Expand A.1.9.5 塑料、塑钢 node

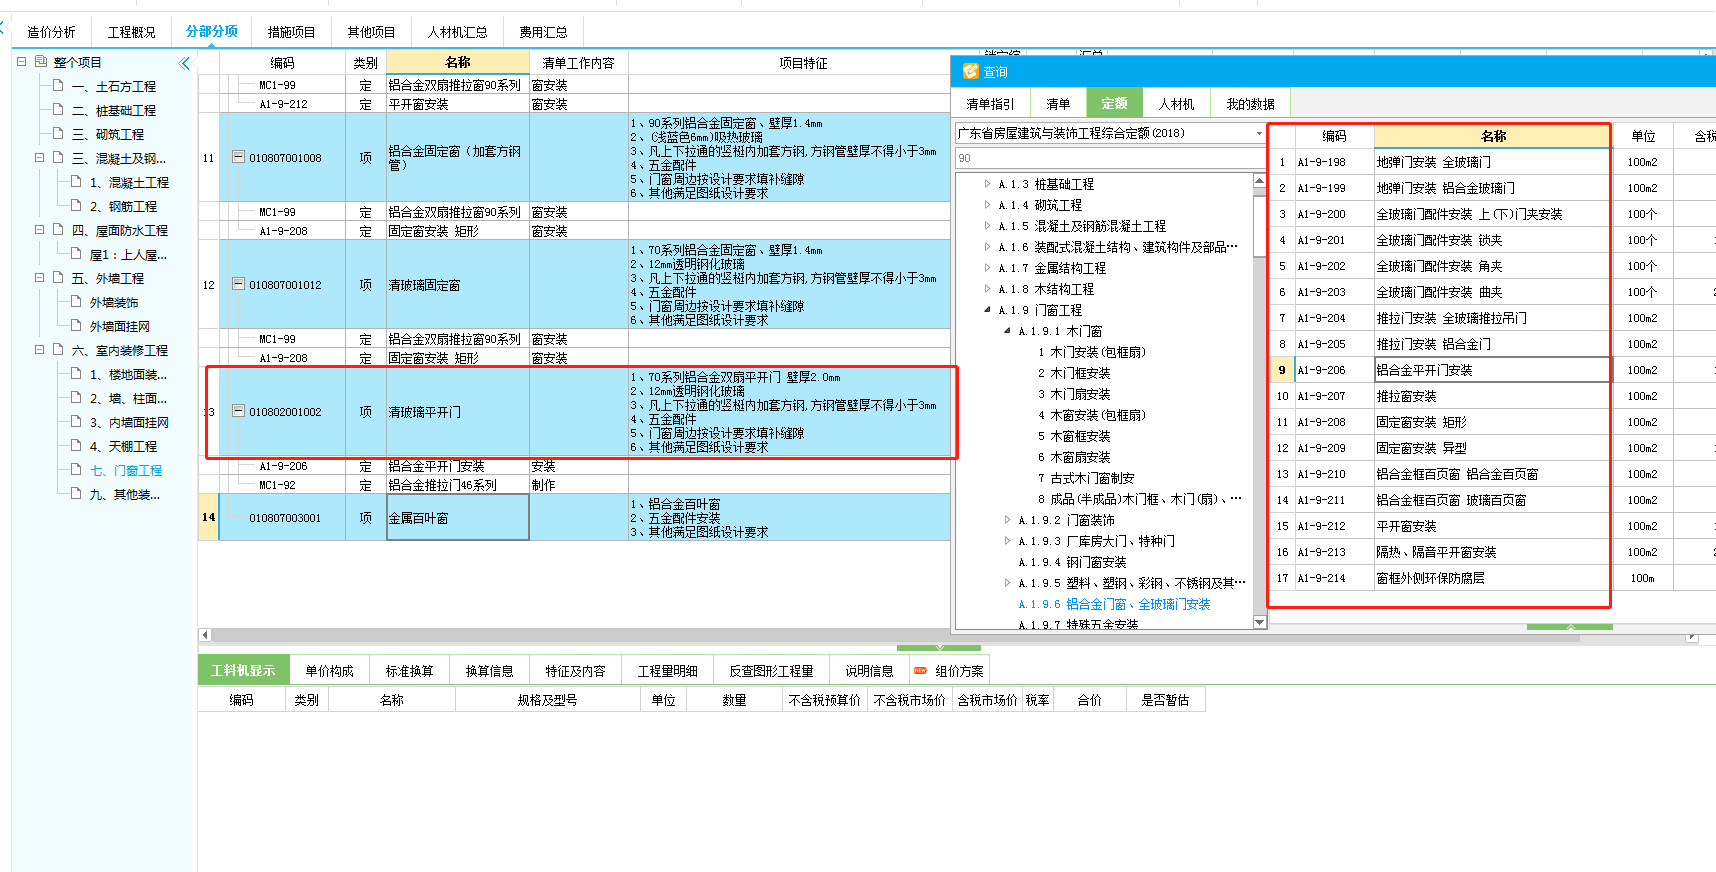click(x=1008, y=583)
